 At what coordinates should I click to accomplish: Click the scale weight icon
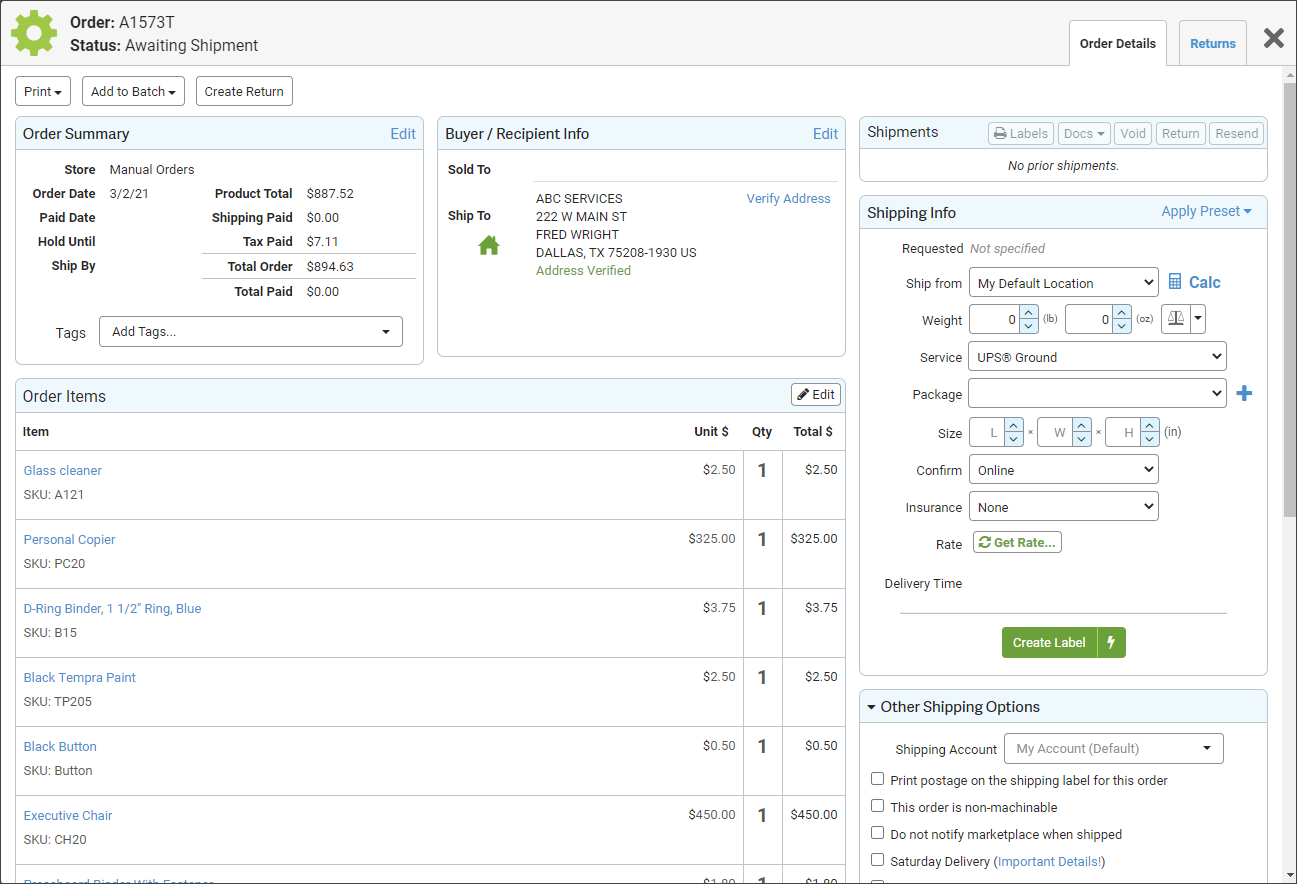[x=1175, y=320]
